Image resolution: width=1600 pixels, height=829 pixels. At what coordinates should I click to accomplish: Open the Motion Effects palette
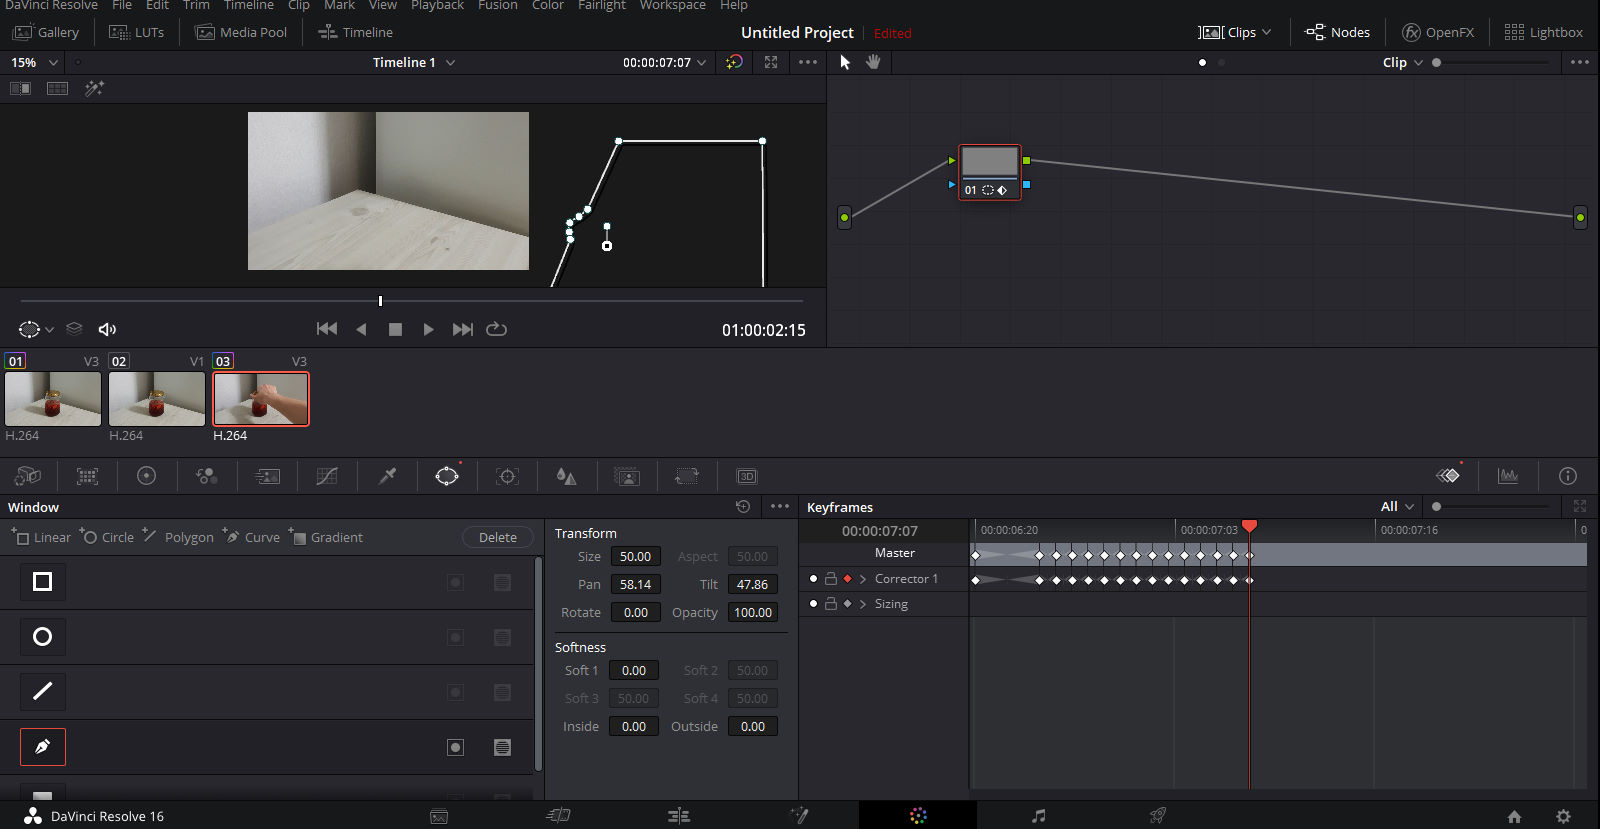pyautogui.click(x=267, y=476)
